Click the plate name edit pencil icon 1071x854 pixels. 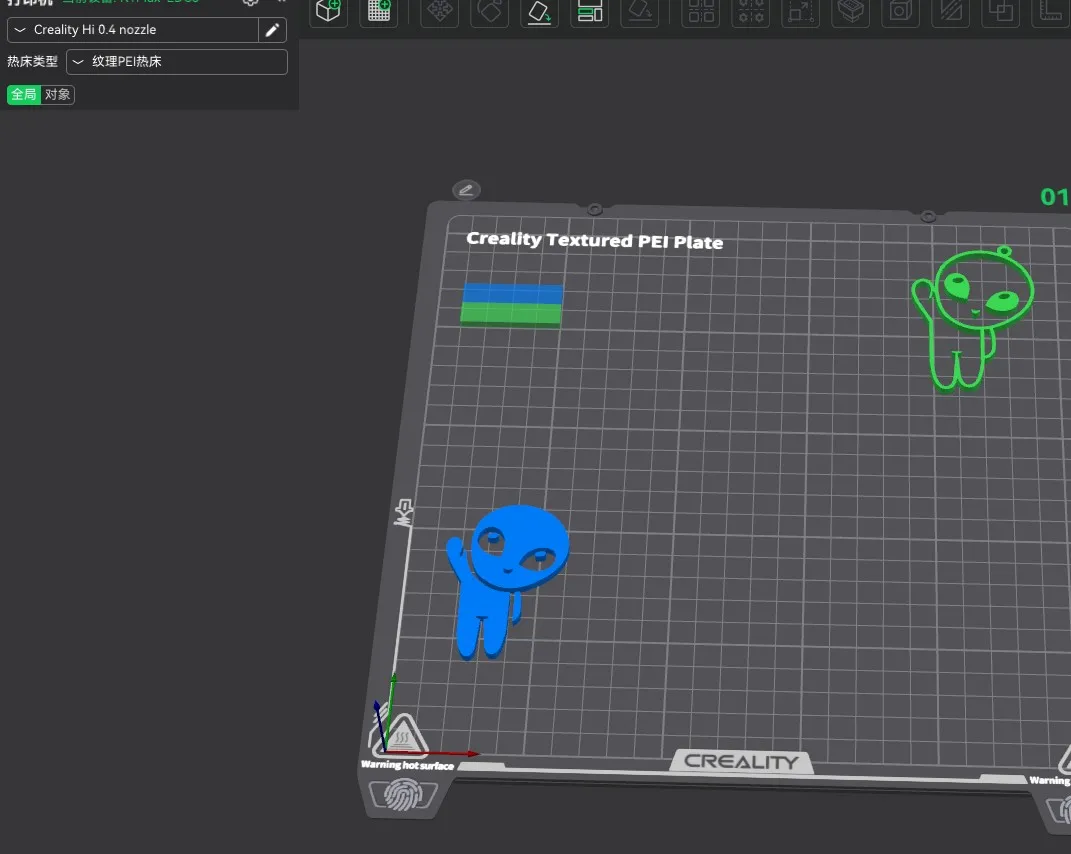point(467,190)
